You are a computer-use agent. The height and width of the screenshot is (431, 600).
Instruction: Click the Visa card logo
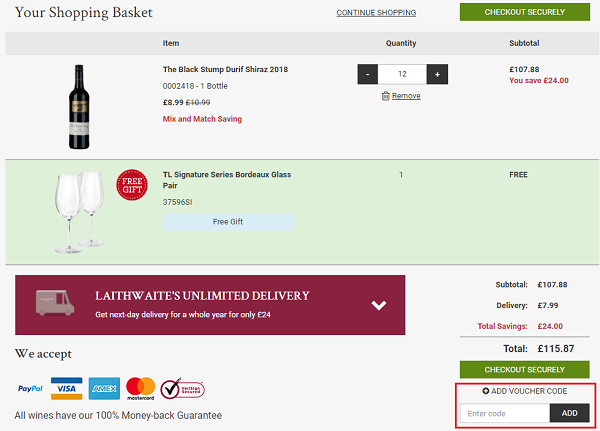[67, 389]
